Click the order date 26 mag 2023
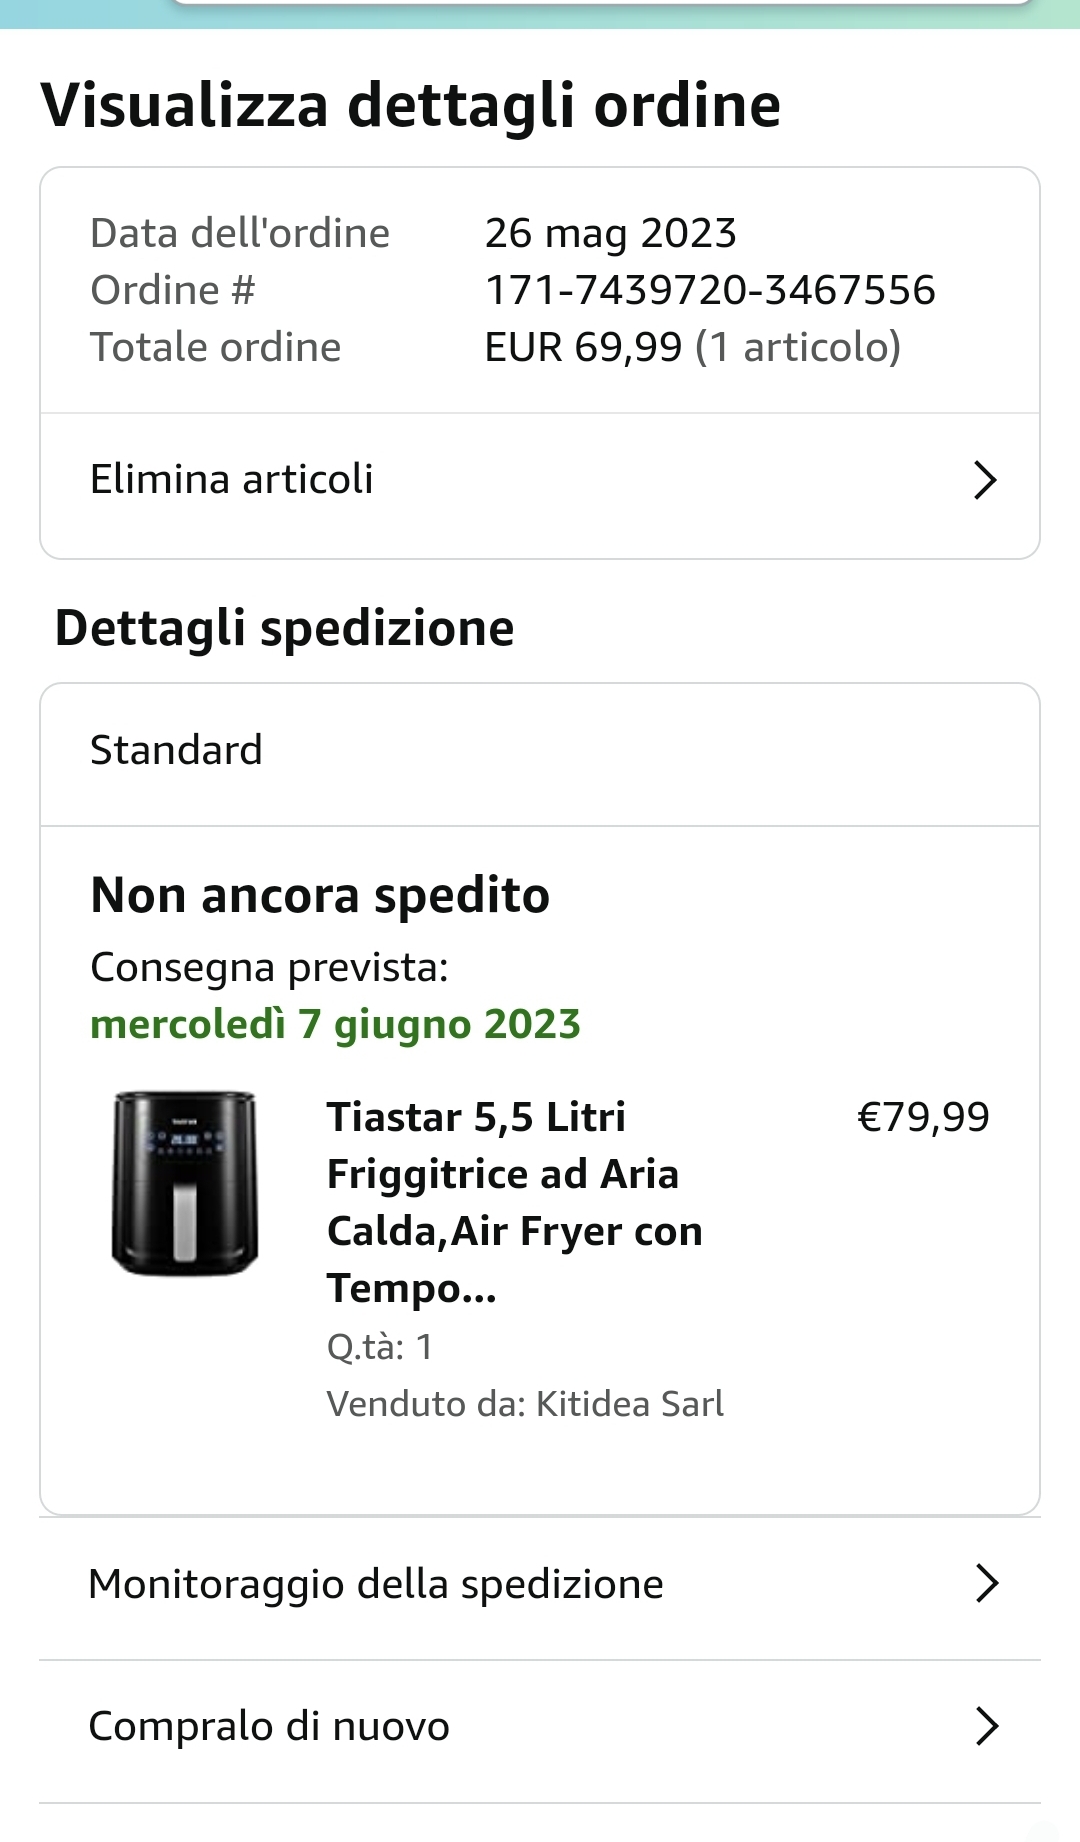Image resolution: width=1080 pixels, height=1842 pixels. (610, 234)
